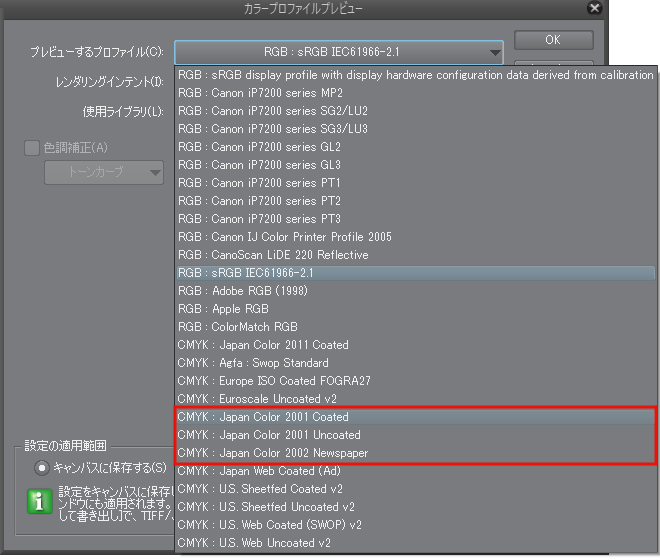This screenshot has height=560, width=660.
Task: Choose sRGB display profile with hardware configuration
Action: pos(415,75)
